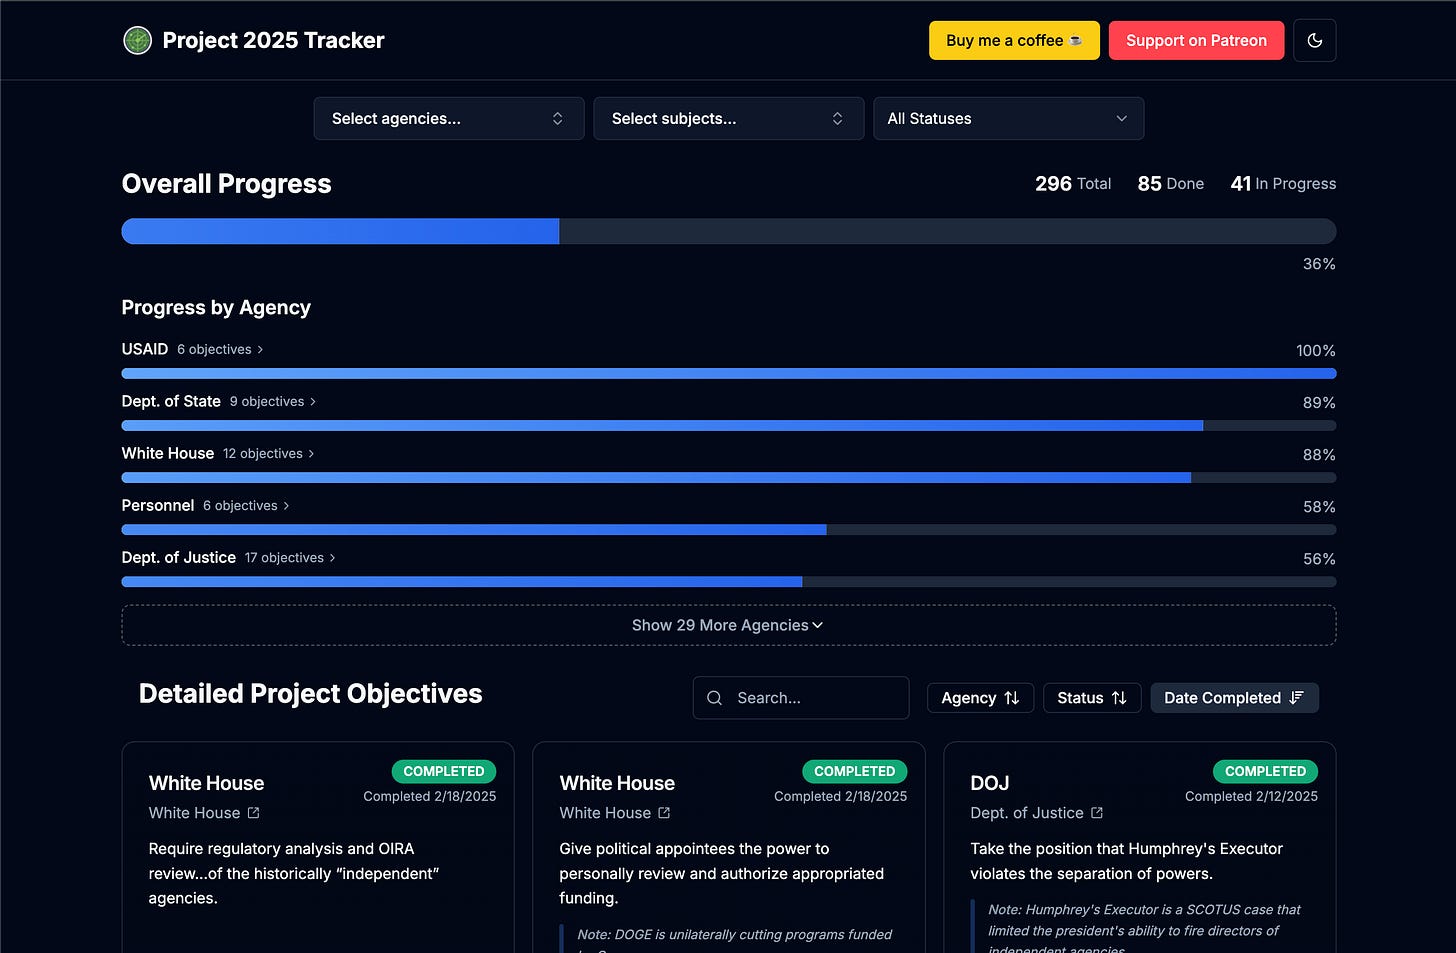This screenshot has width=1456, height=953.
Task: Click the "85 Done" count
Action: pyautogui.click(x=1170, y=184)
